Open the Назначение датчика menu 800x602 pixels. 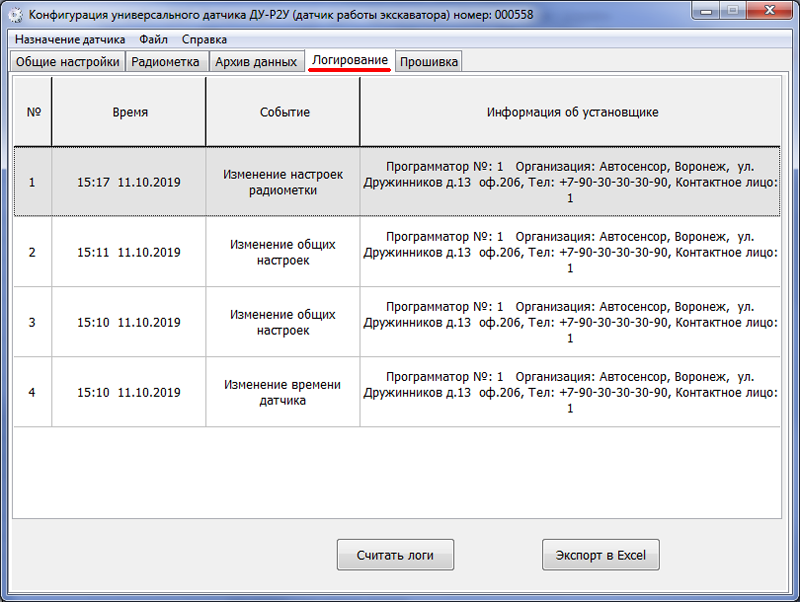click(x=70, y=39)
